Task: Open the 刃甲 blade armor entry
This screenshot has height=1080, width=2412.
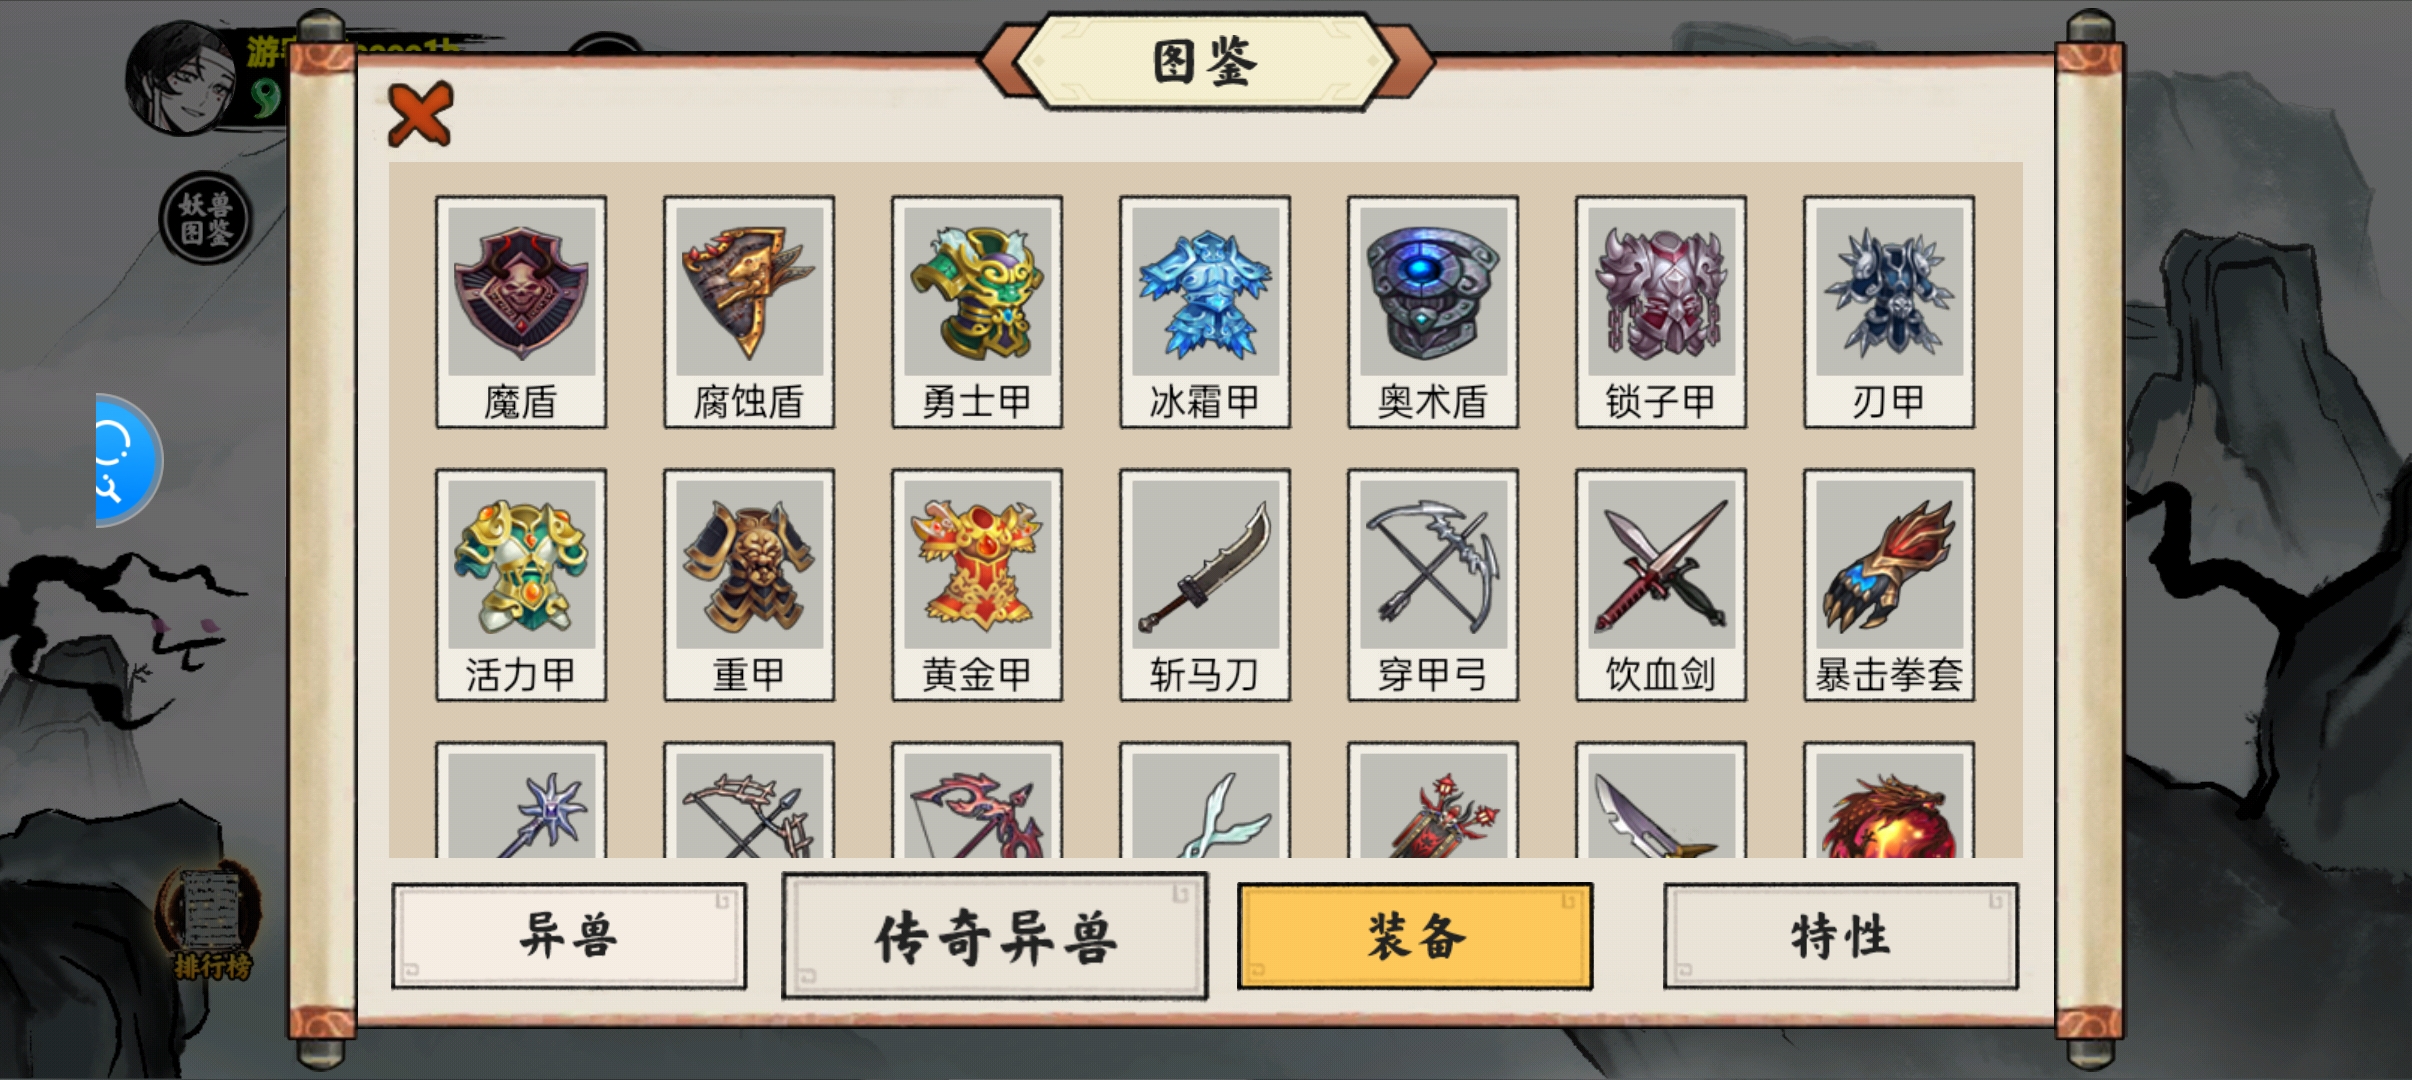Action: point(1889,312)
